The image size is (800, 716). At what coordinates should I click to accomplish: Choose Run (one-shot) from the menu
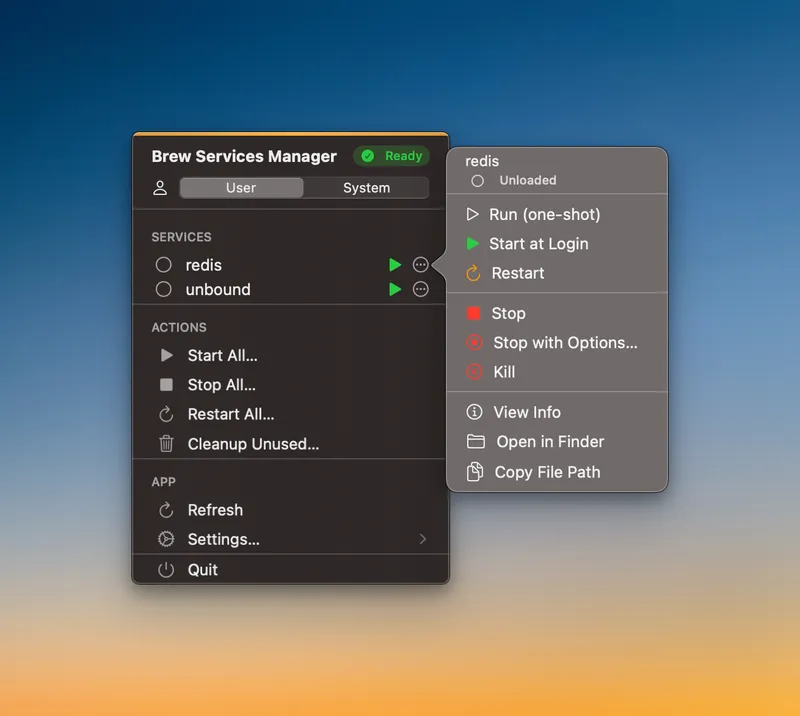[545, 214]
